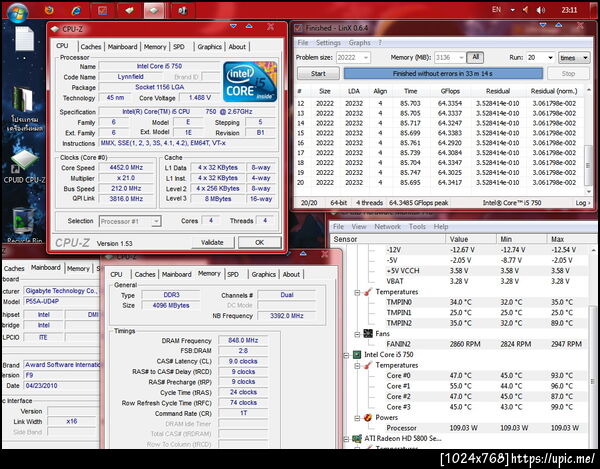Viewport: 600px width, 469px height.
Task: Open the Graphics tab in top CPU-Z
Action: [209, 47]
